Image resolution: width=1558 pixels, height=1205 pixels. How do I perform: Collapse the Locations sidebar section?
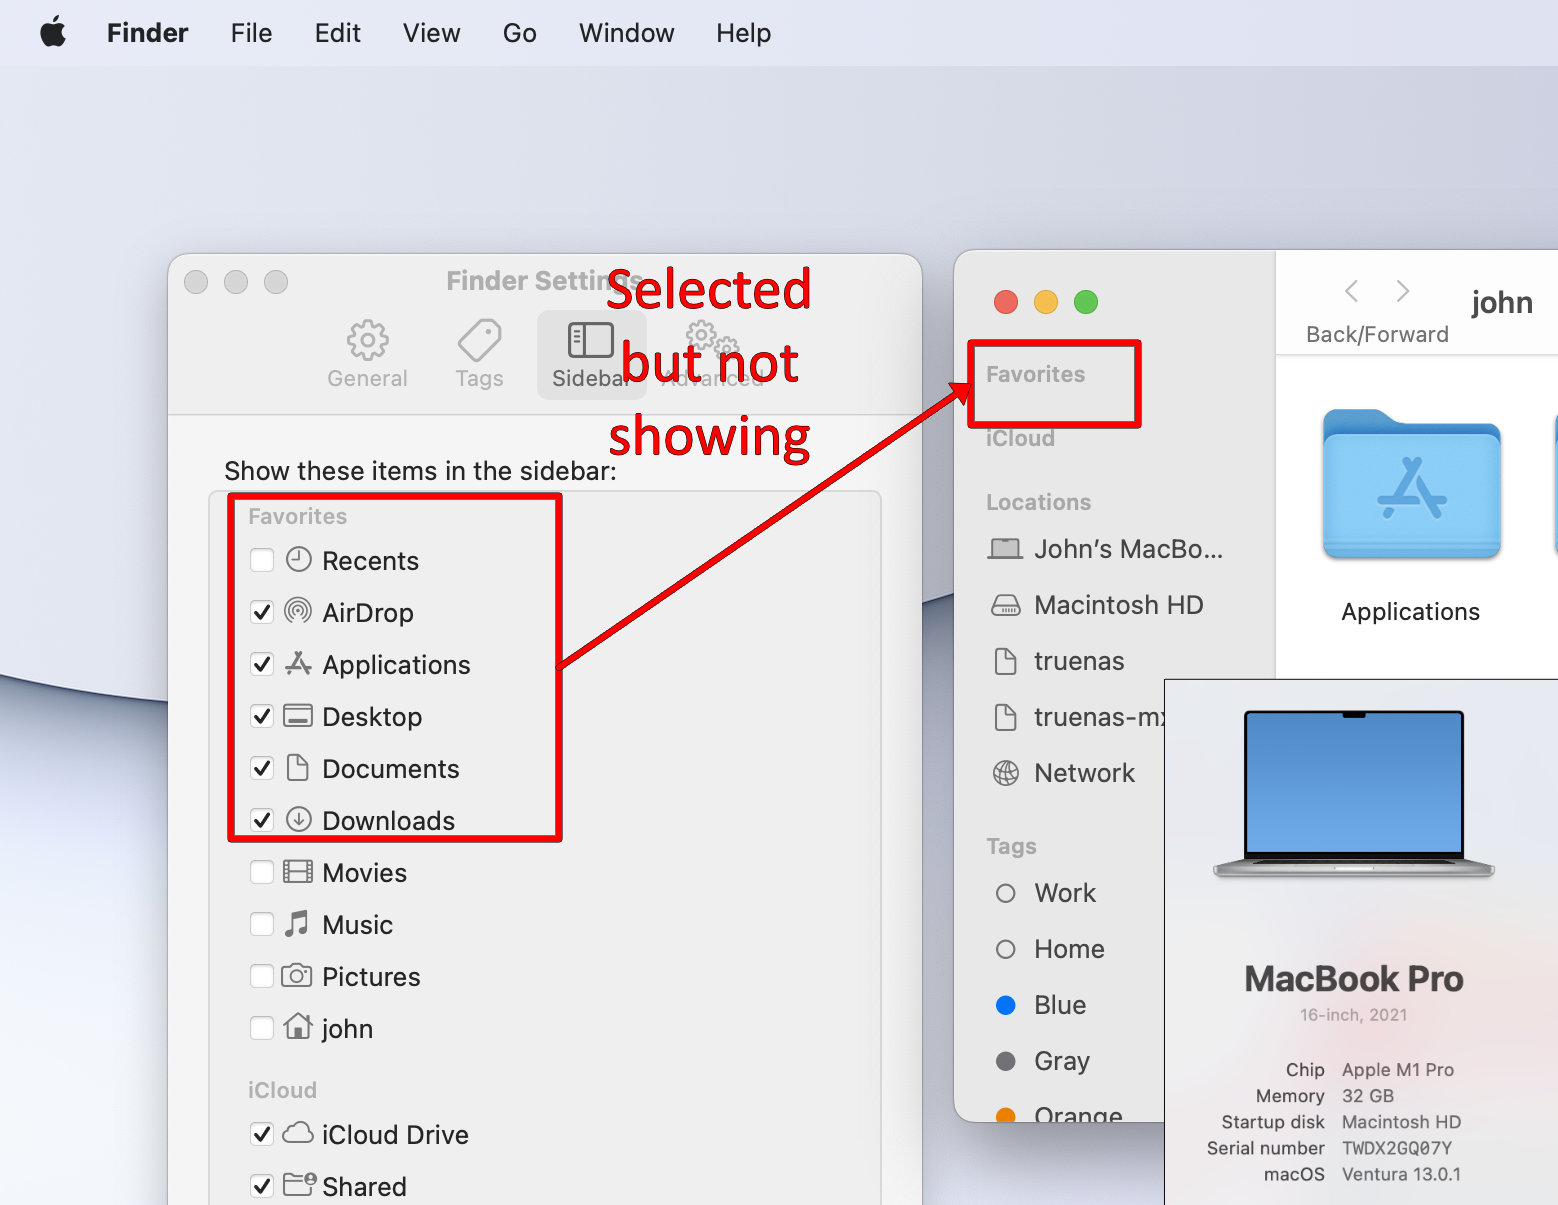point(1038,501)
